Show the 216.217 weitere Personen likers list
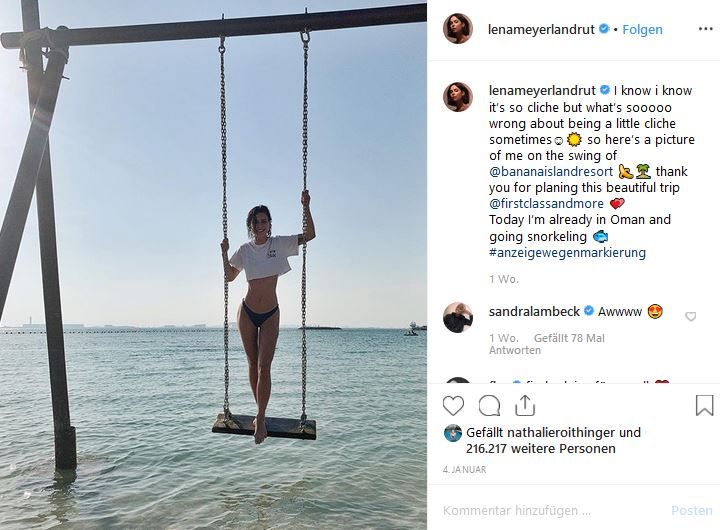The image size is (720, 530). (541, 449)
